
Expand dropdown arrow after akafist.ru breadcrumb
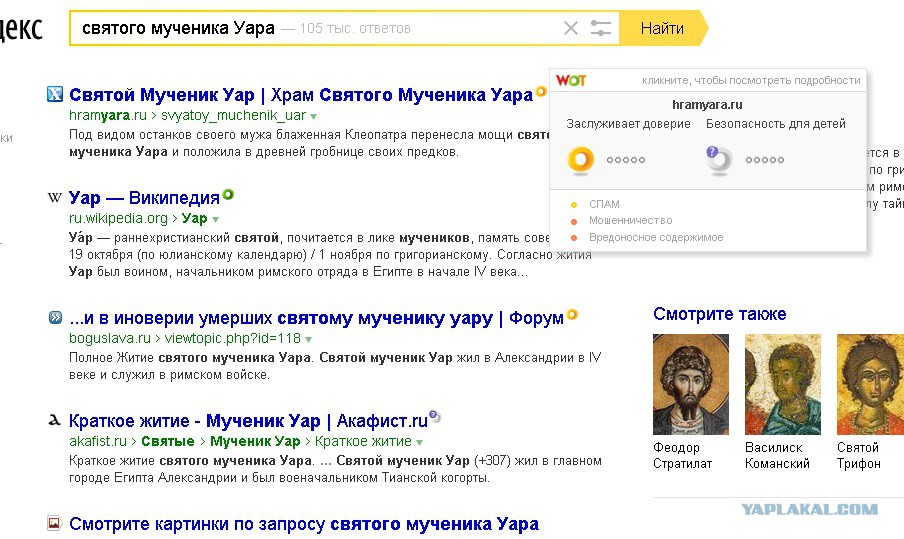pyautogui.click(x=419, y=443)
